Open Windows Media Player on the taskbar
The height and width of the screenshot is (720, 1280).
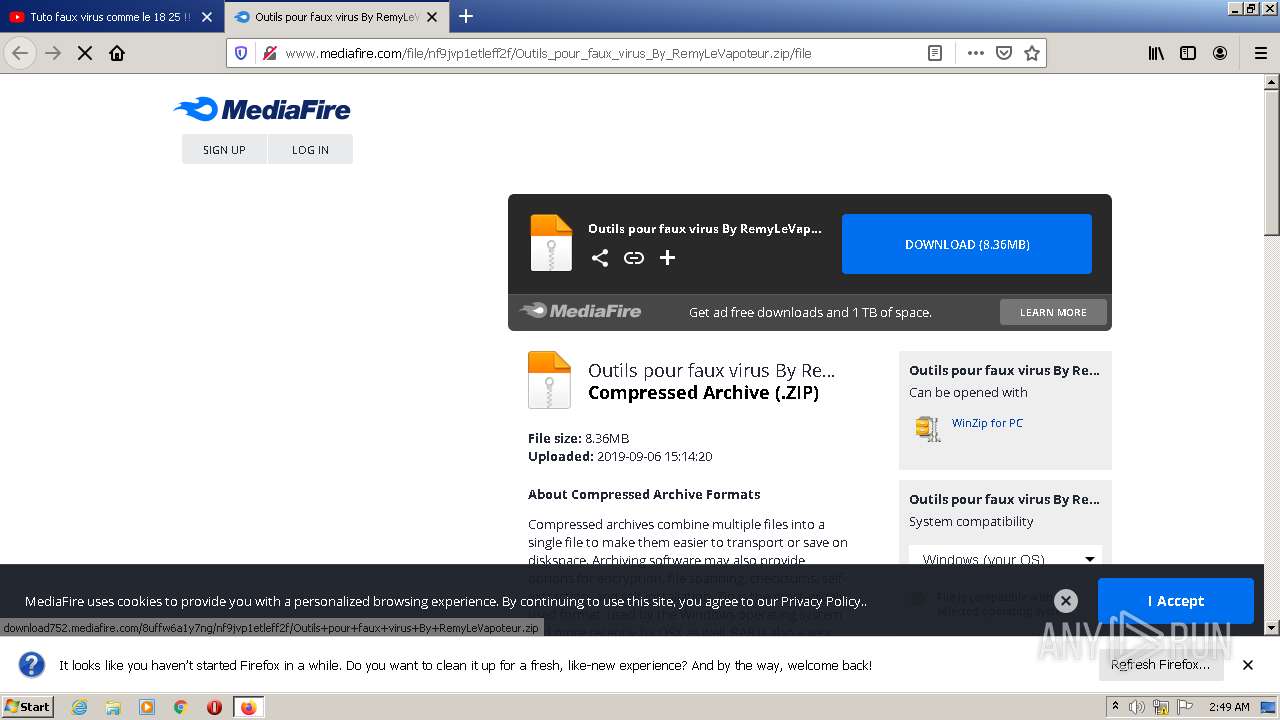147,707
